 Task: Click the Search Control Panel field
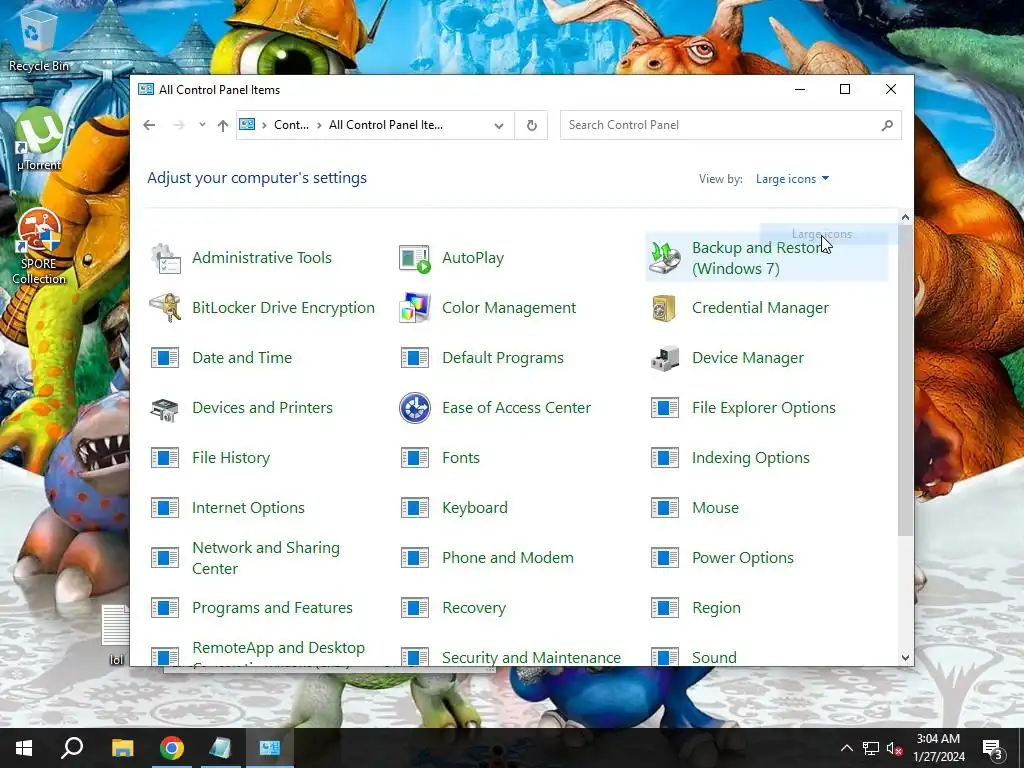tap(731, 125)
